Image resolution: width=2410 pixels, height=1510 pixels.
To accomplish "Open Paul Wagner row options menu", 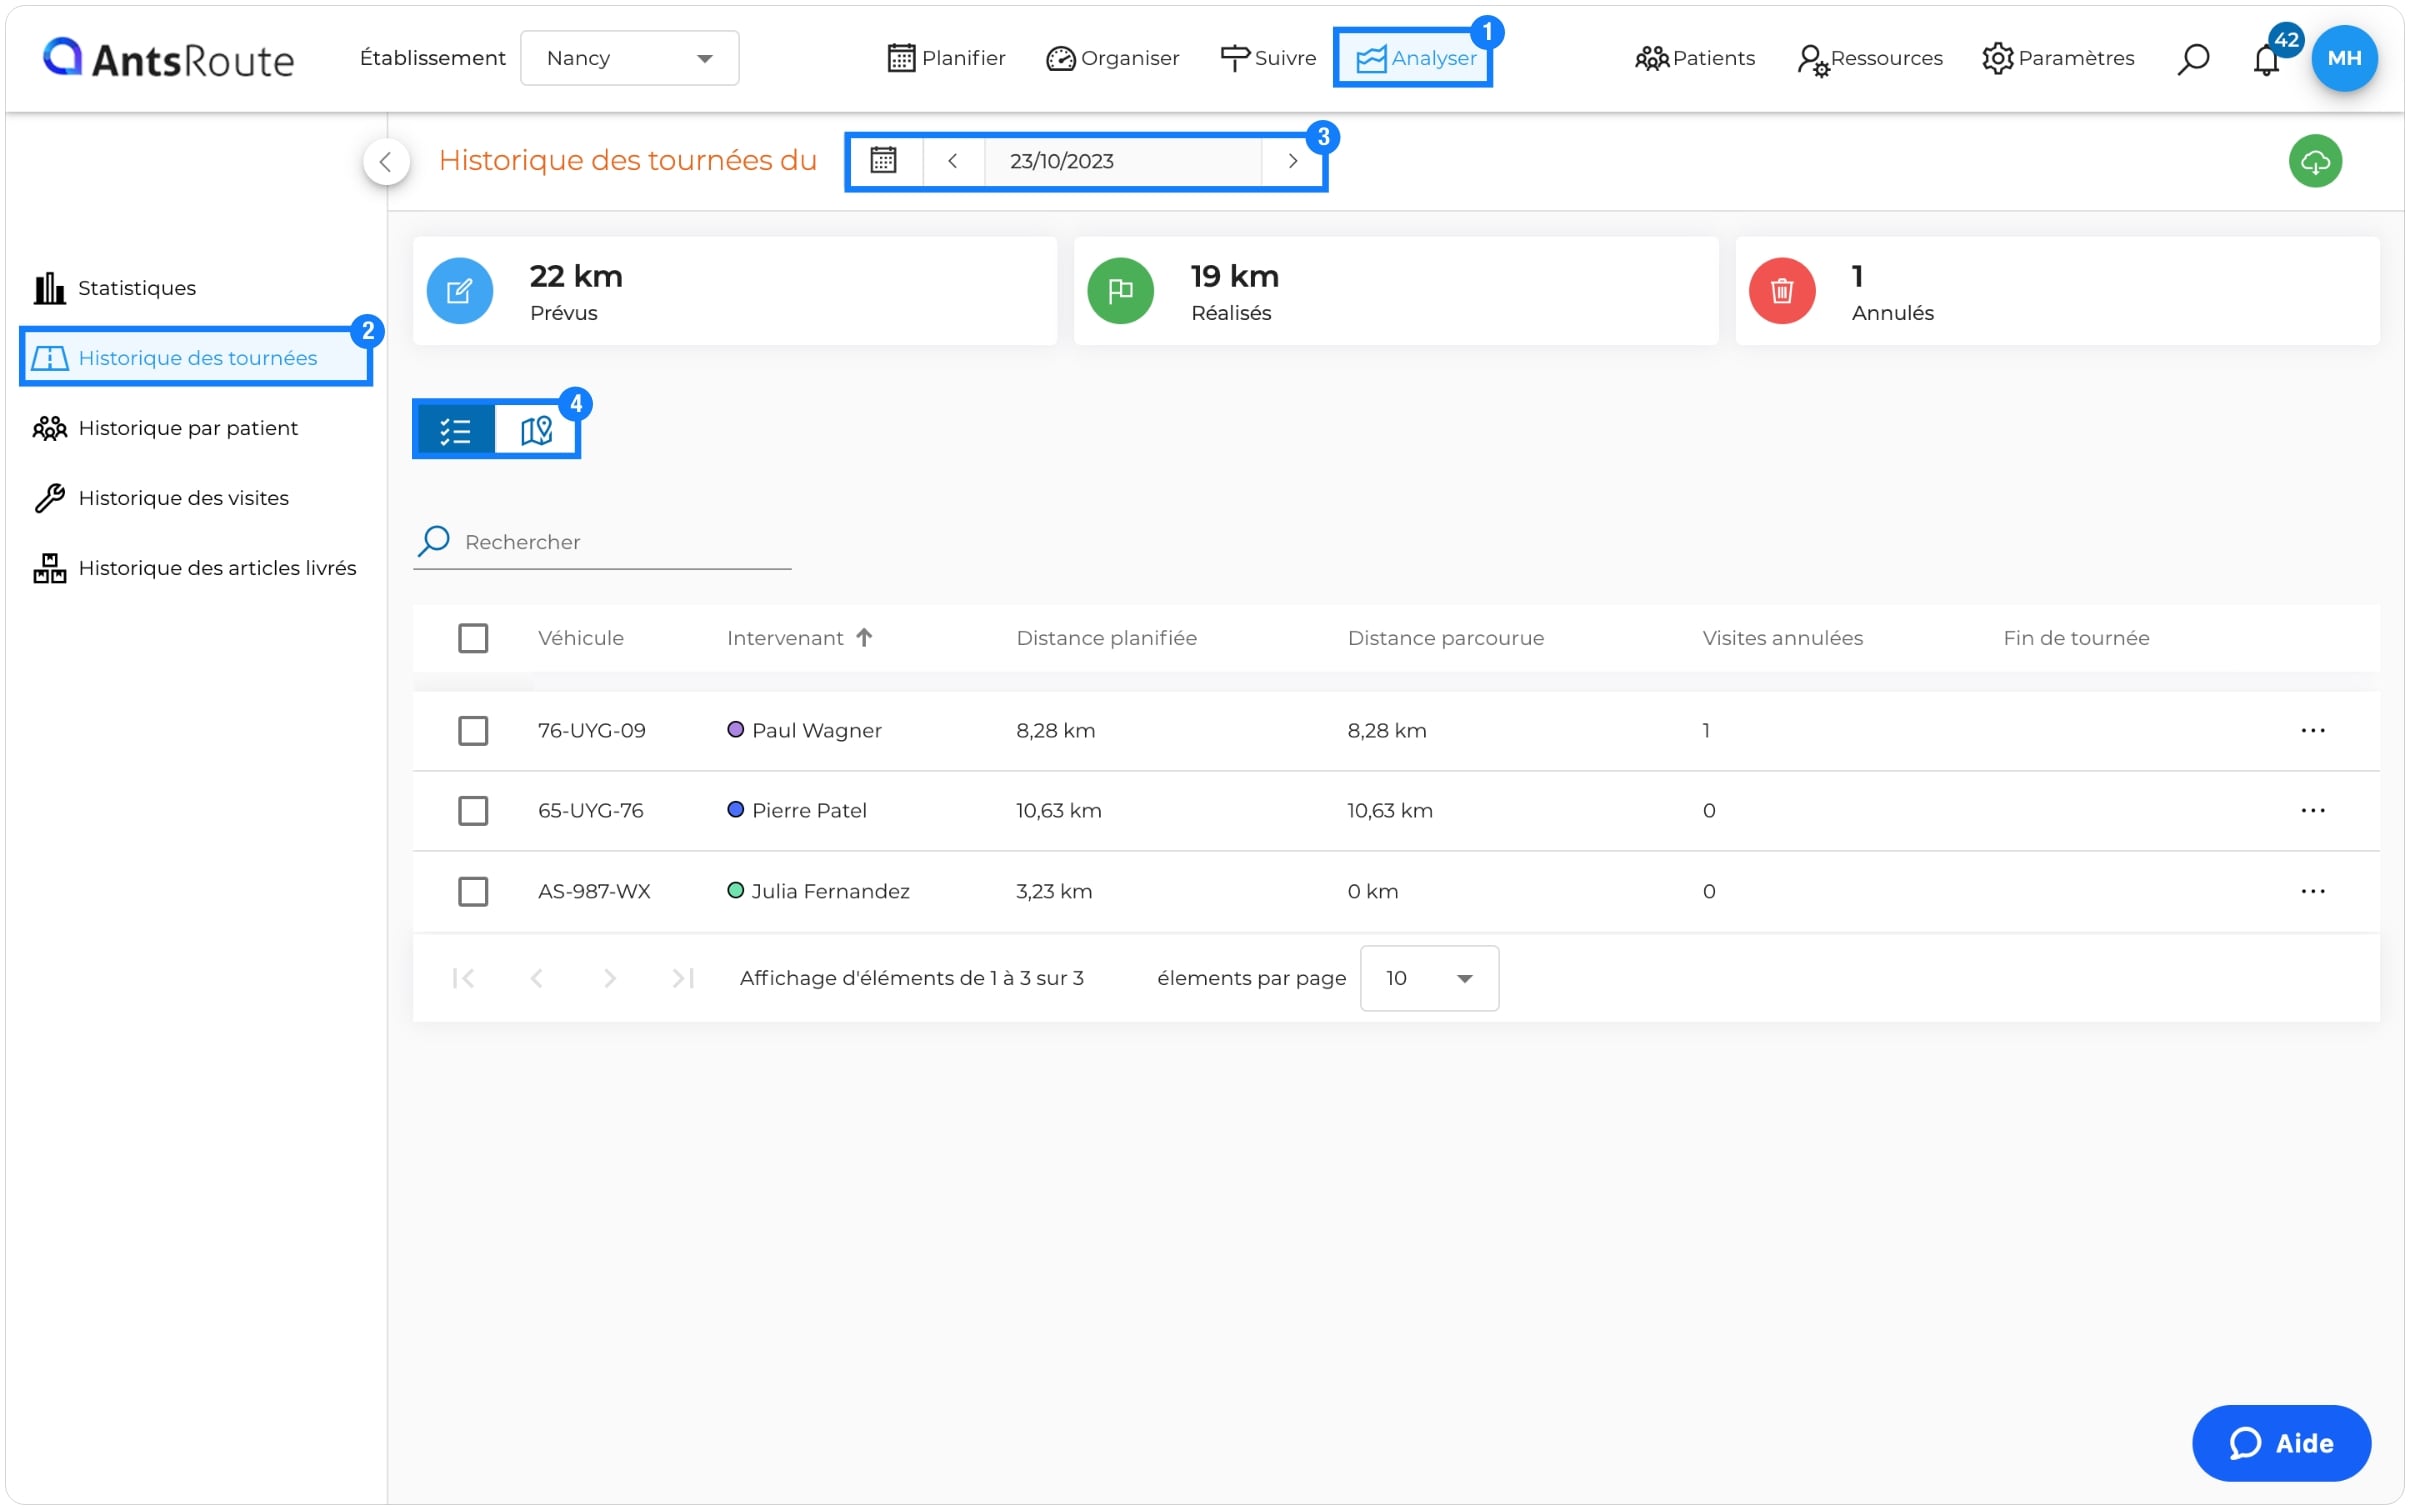I will (x=2312, y=731).
